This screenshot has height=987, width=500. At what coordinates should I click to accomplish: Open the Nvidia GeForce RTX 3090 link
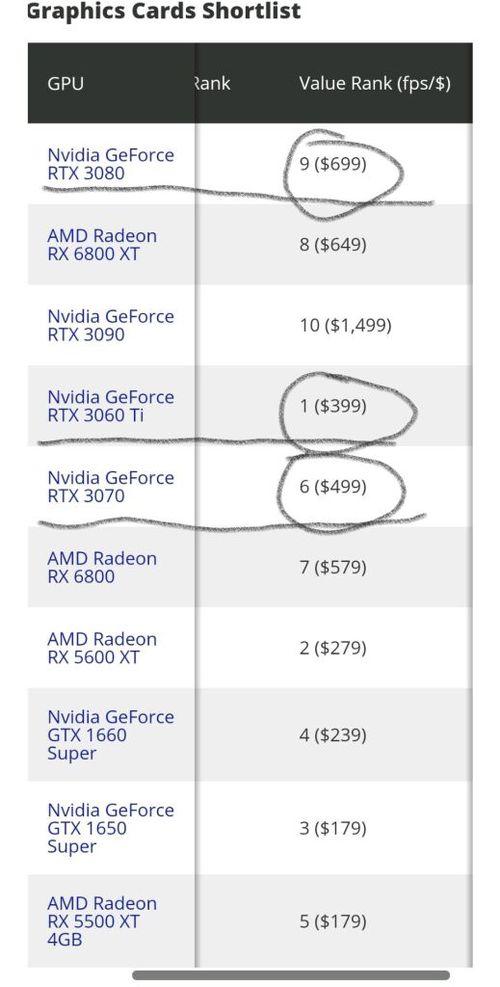point(110,325)
